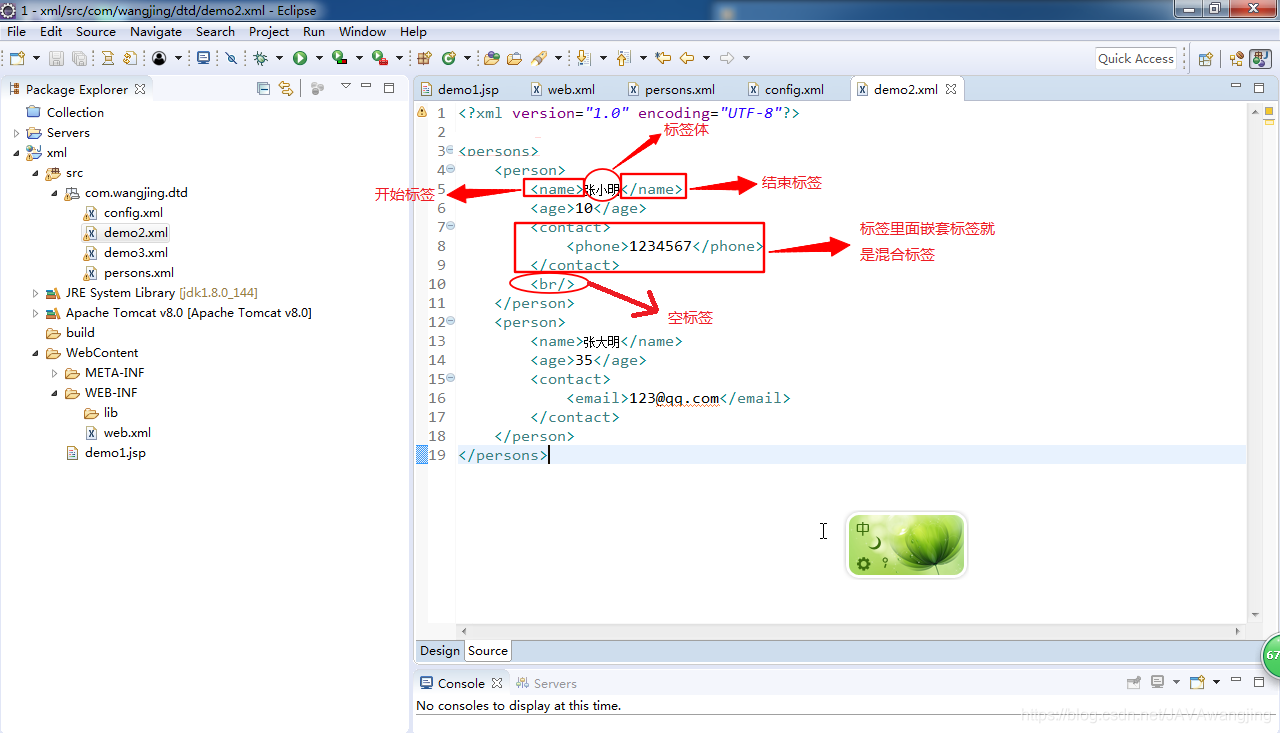Click the editor scroll-down arrow
Screen dimensions: 1280x733
[1256, 615]
